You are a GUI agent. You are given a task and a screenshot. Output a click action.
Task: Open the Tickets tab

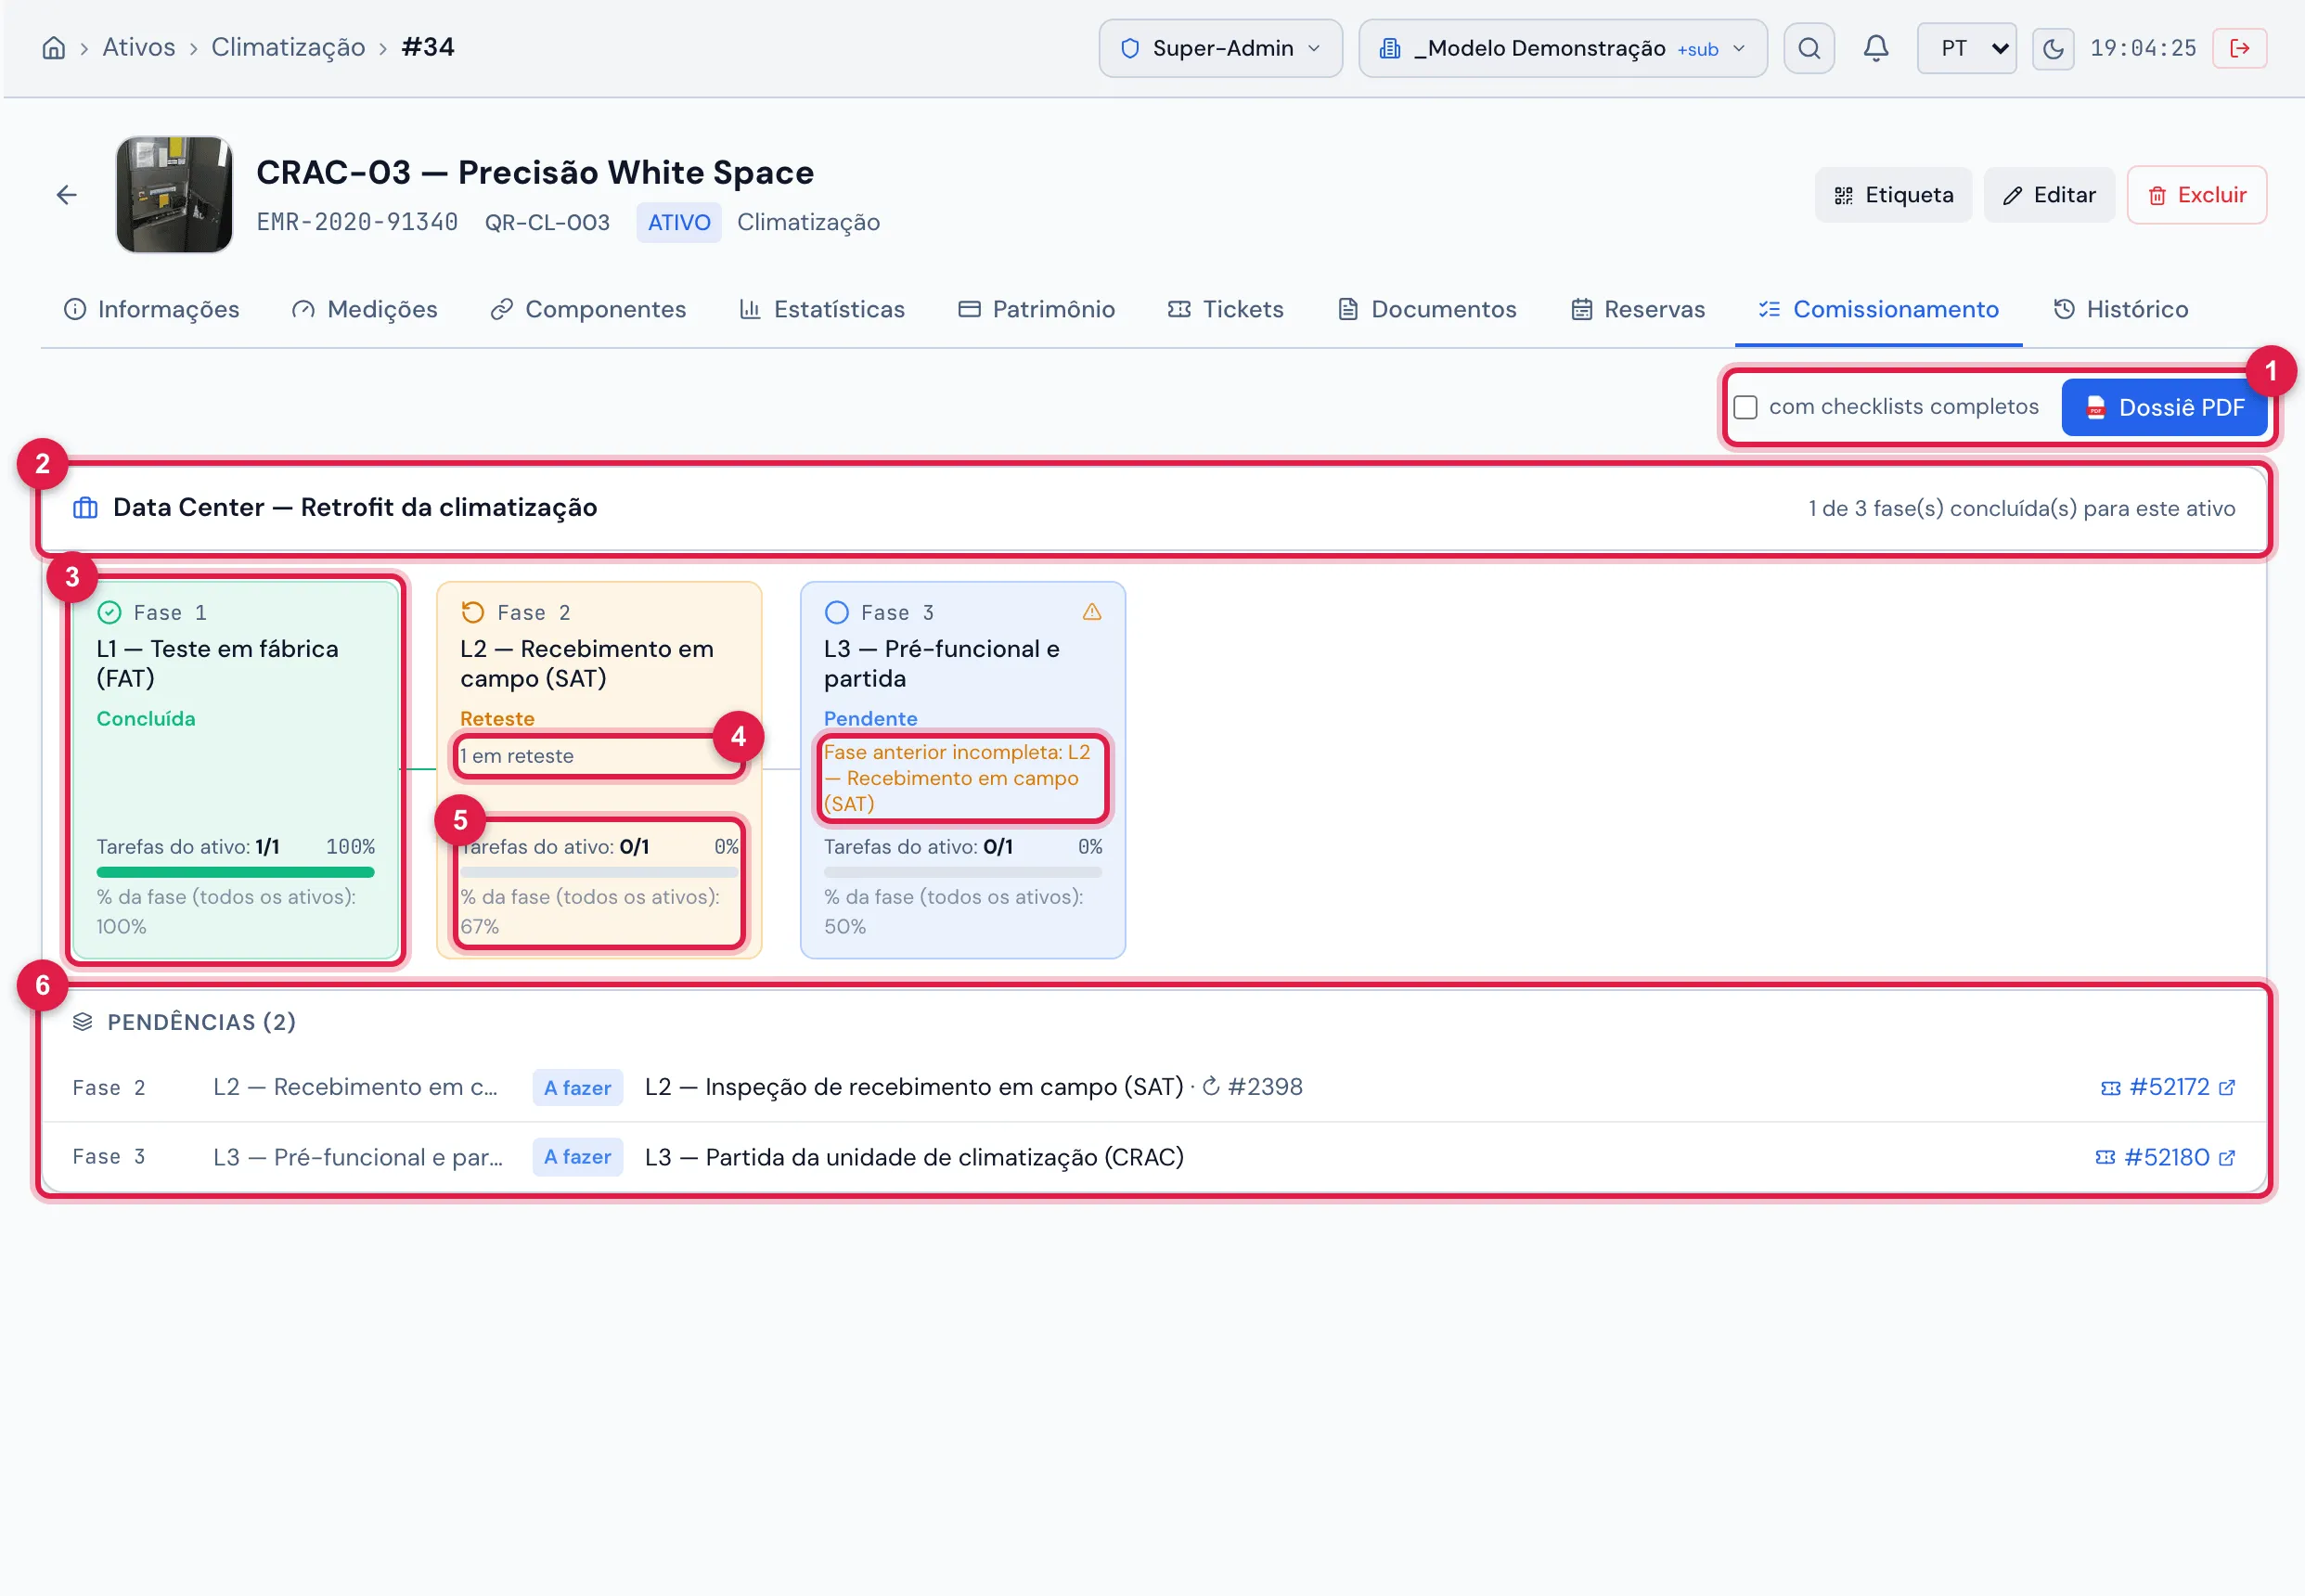1225,309
